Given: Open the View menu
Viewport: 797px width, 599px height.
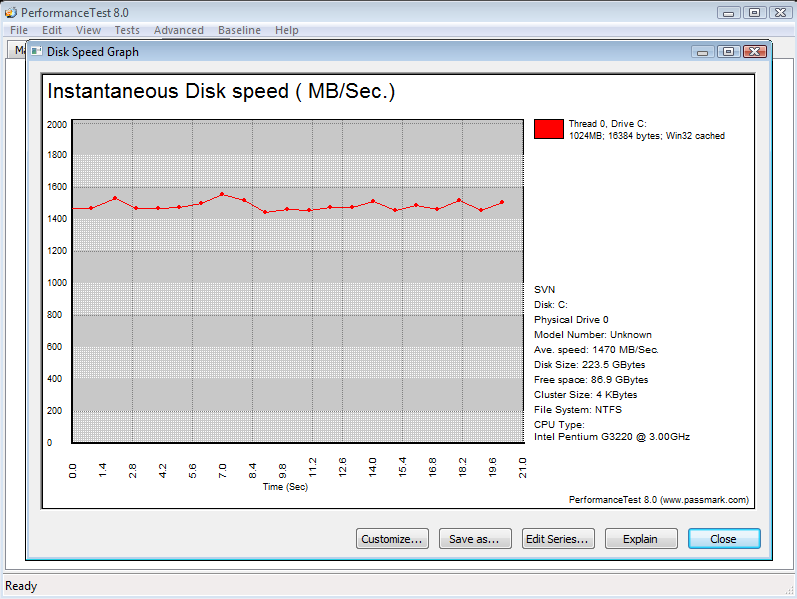Looking at the screenshot, I should point(88,30).
